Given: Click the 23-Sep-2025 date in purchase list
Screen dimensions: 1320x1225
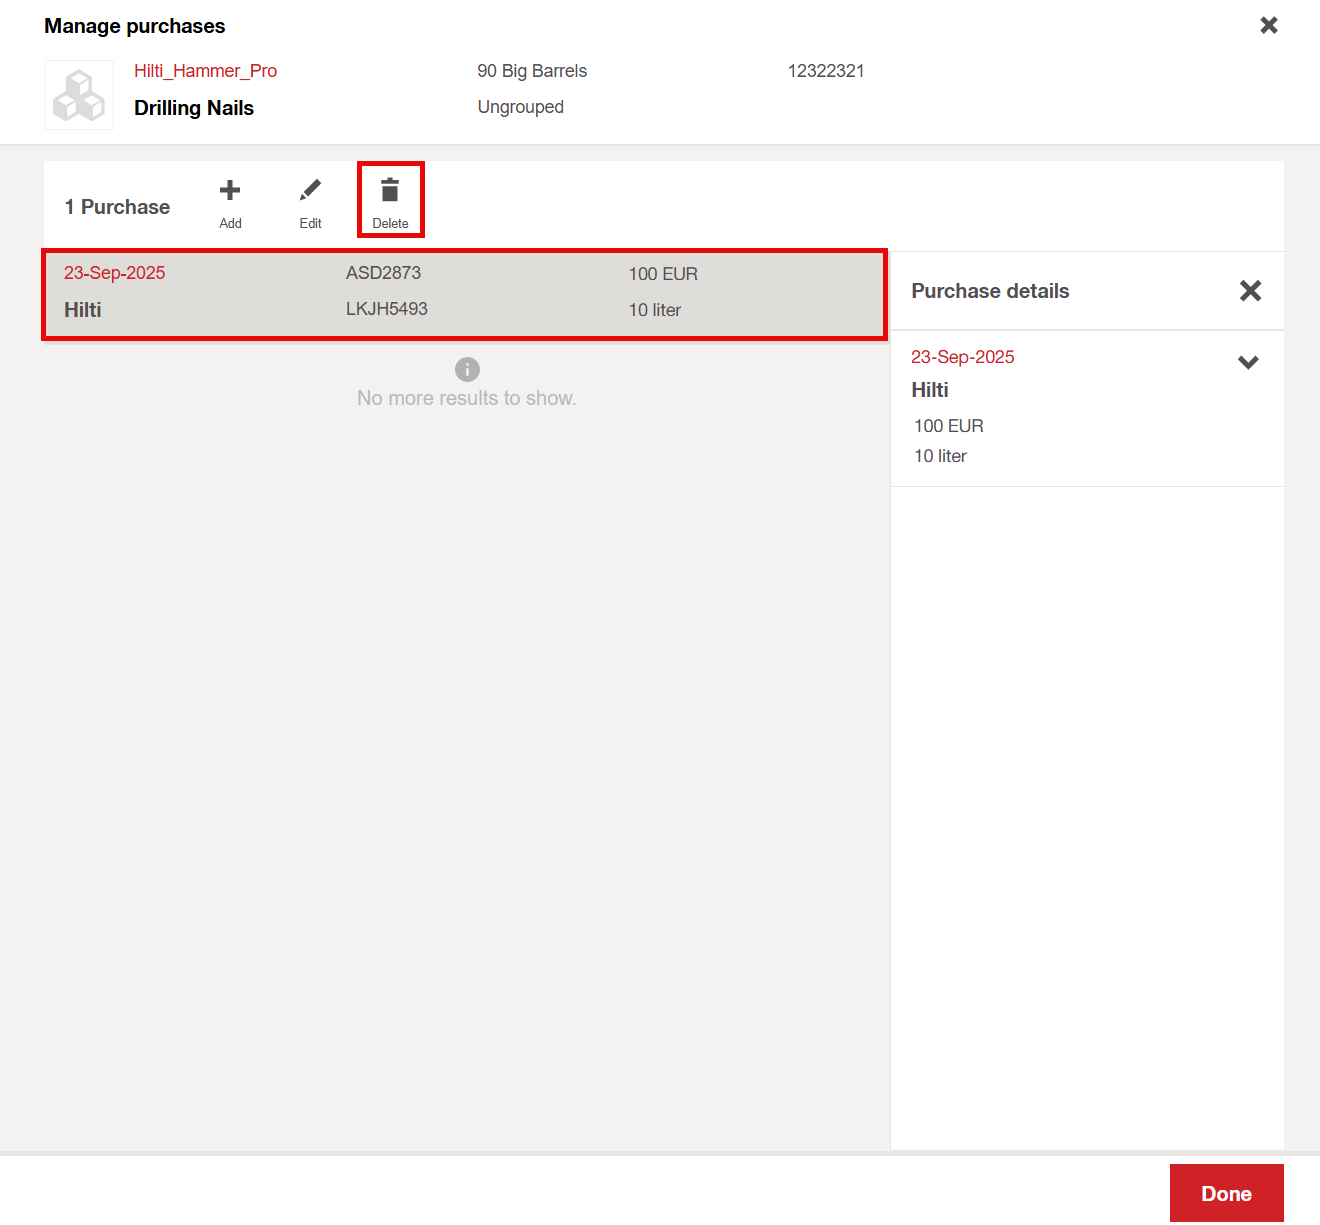Looking at the screenshot, I should point(114,273).
